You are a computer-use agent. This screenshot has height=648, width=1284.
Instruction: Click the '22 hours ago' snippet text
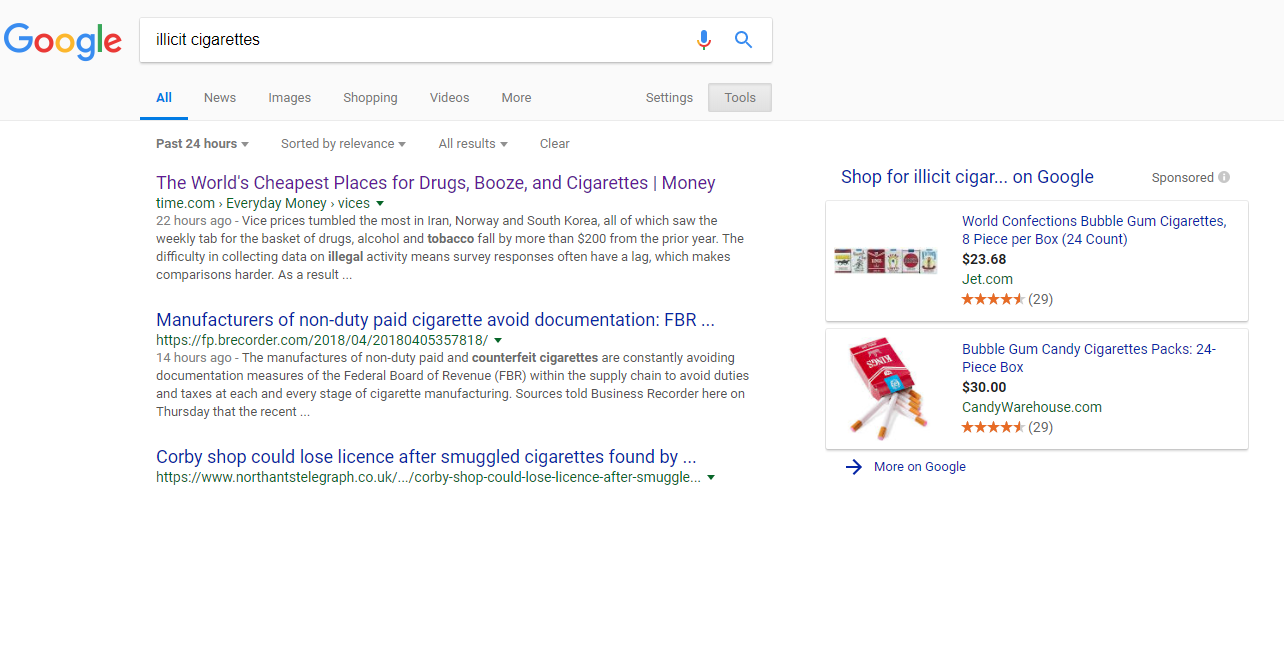[x=194, y=221]
